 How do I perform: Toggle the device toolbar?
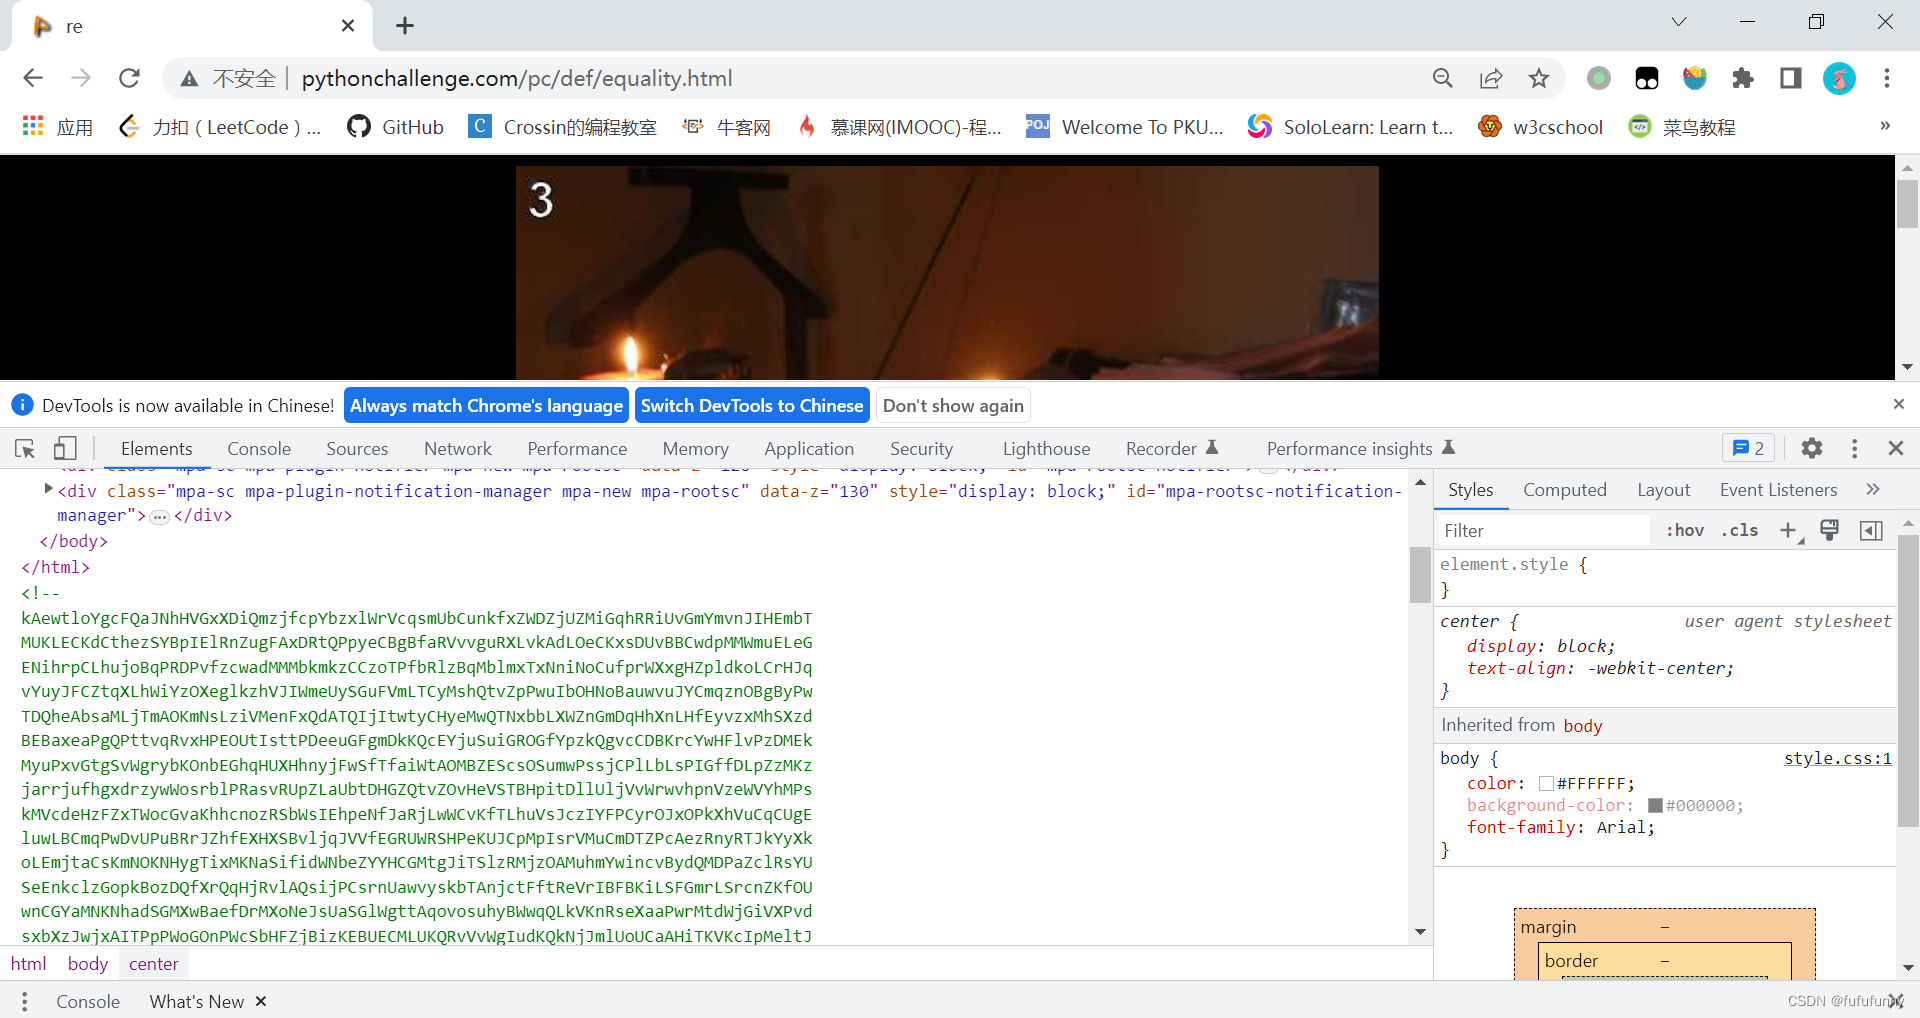coord(65,448)
